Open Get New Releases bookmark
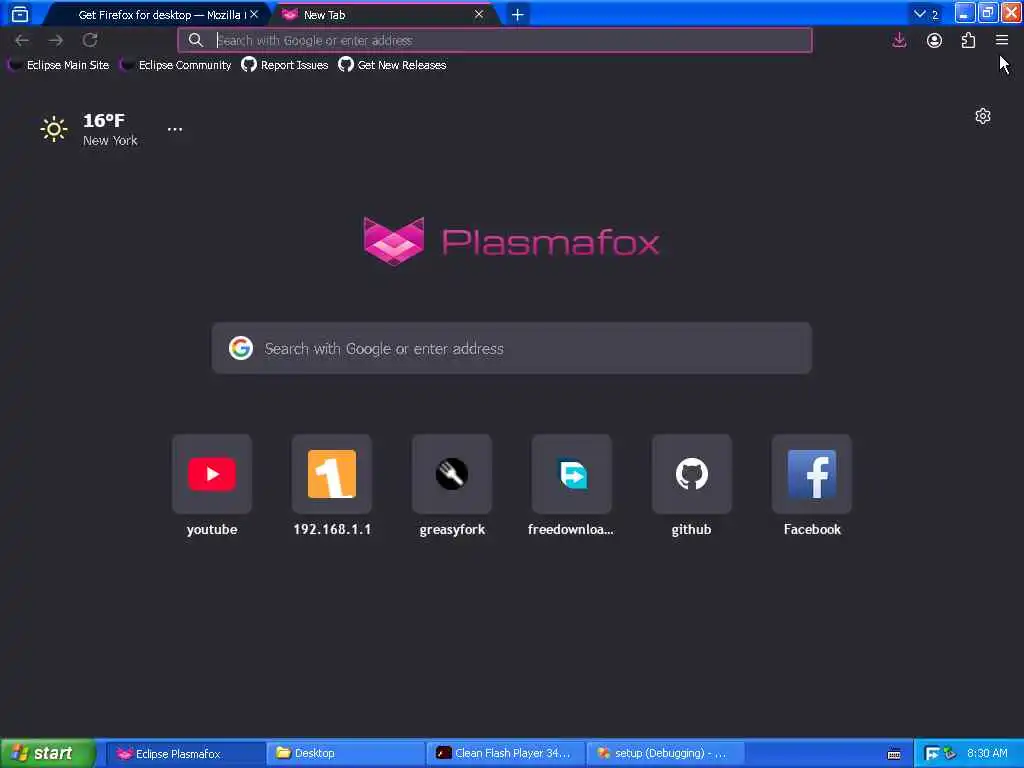Image resolution: width=1024 pixels, height=768 pixels. tap(392, 65)
